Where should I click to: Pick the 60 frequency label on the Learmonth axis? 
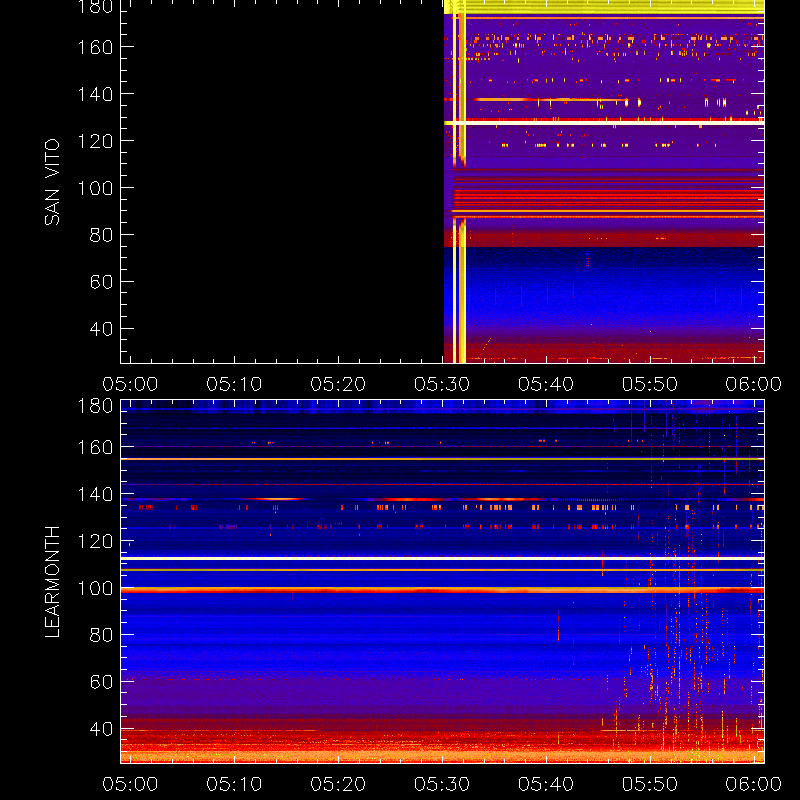point(102,682)
